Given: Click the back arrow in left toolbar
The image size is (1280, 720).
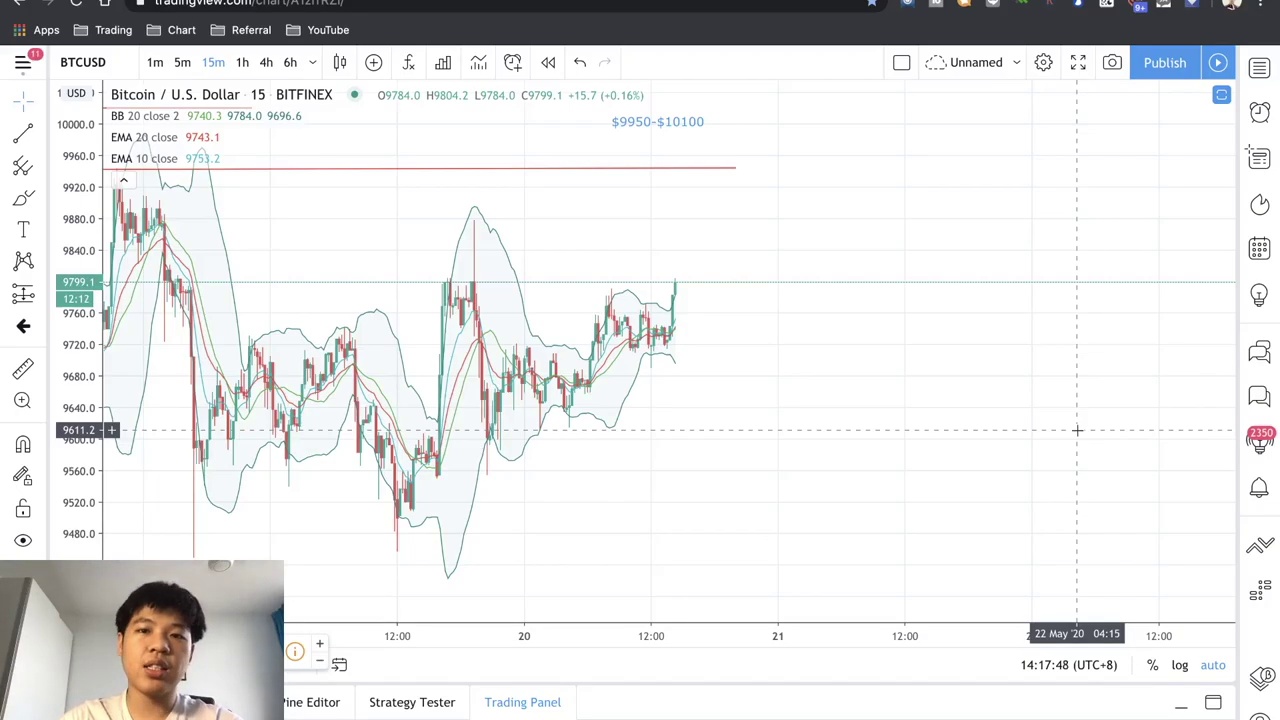Looking at the screenshot, I should coord(23,326).
